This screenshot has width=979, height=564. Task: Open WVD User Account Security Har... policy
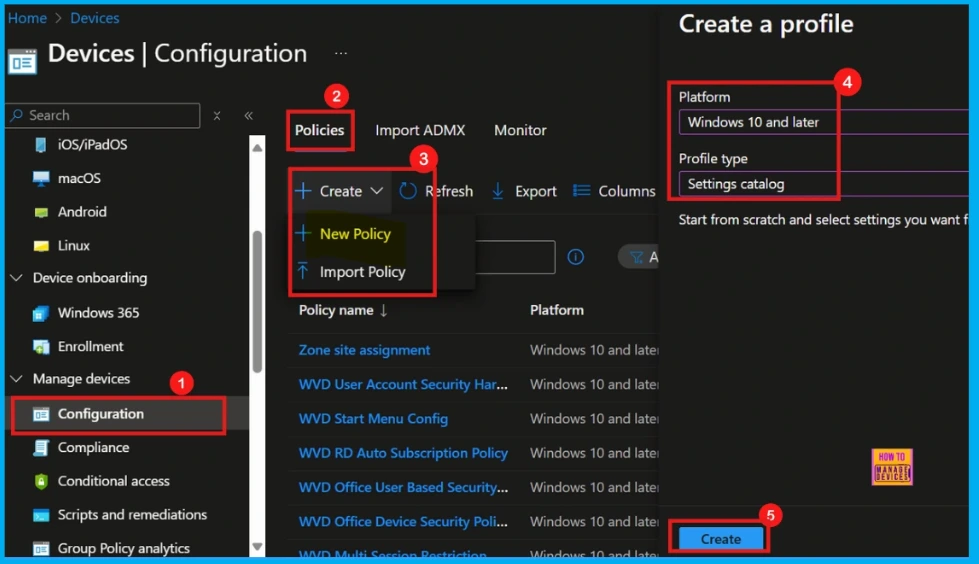[403, 385]
